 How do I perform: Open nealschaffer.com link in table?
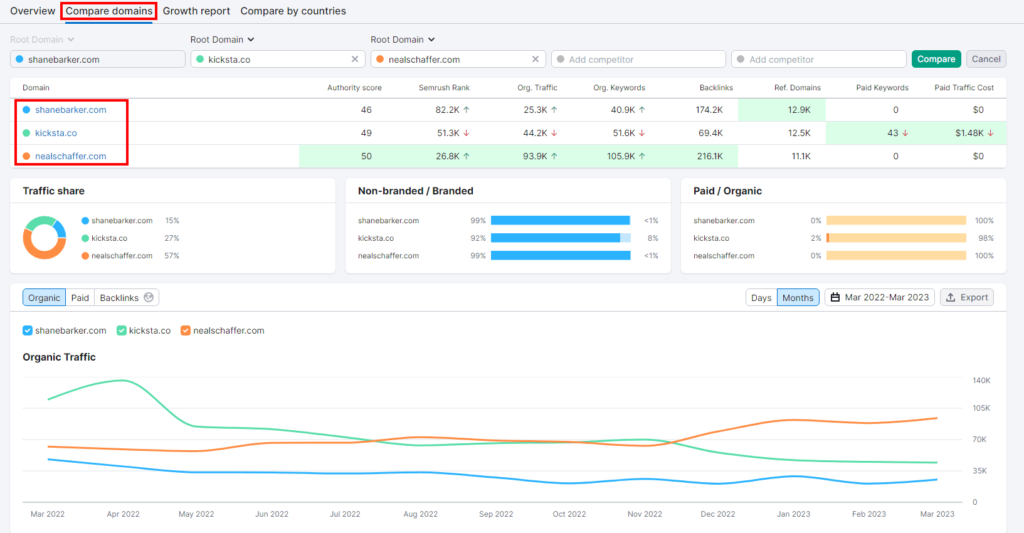click(x=71, y=156)
